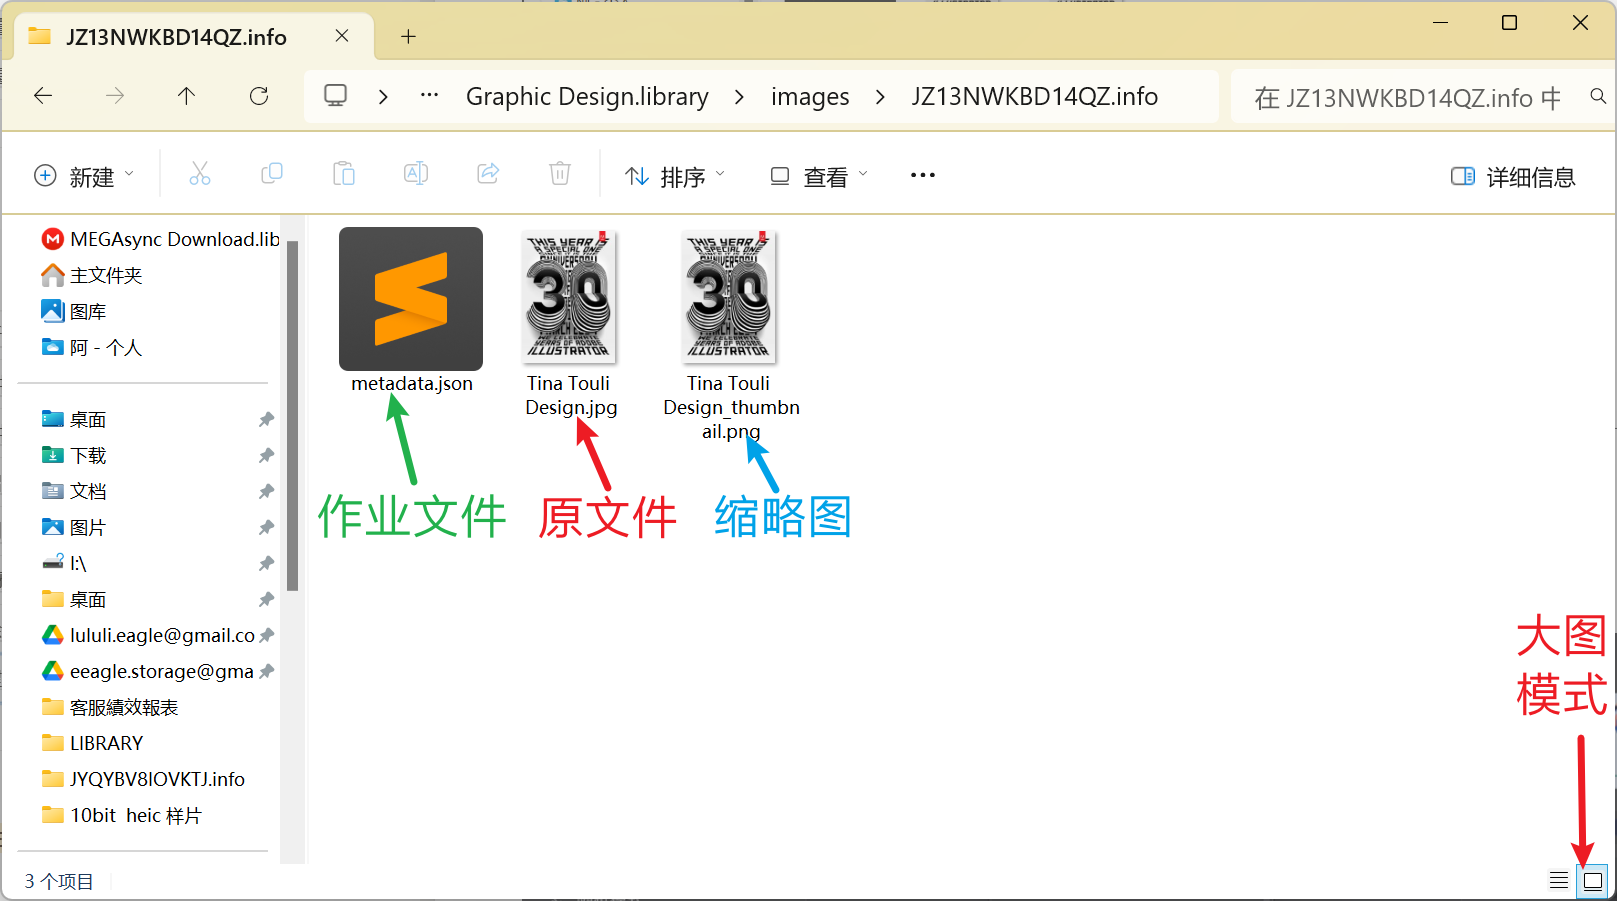
Task: Click the Share icon in toolbar
Action: coord(488,175)
